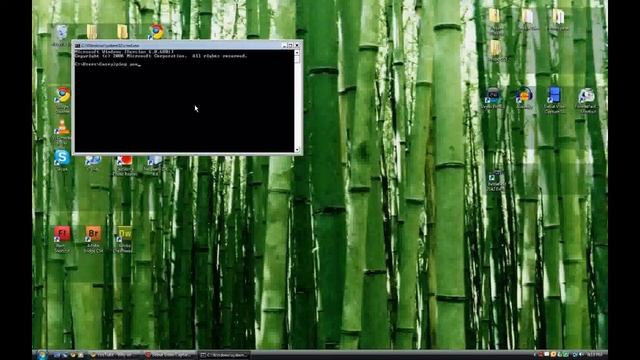Viewport: 640px width, 360px height.
Task: Click the Command Prompt title bar system icon
Action: click(x=78, y=45)
